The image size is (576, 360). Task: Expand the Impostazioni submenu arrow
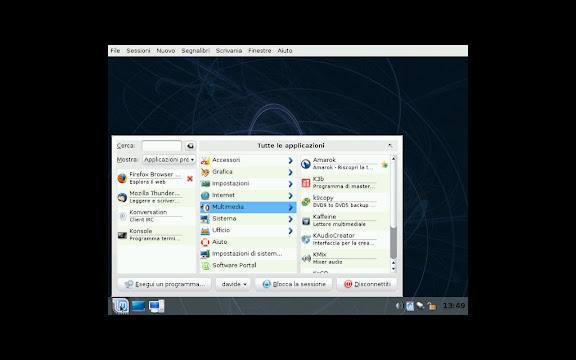(x=291, y=184)
